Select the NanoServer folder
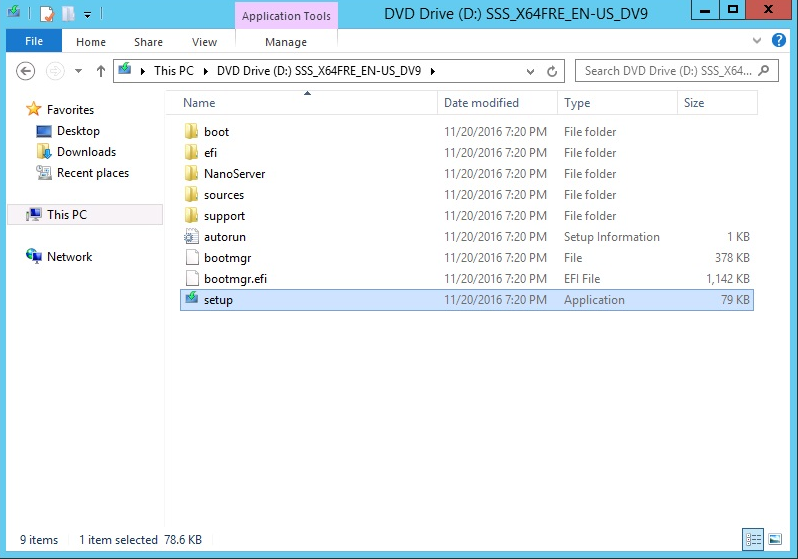 coord(234,174)
